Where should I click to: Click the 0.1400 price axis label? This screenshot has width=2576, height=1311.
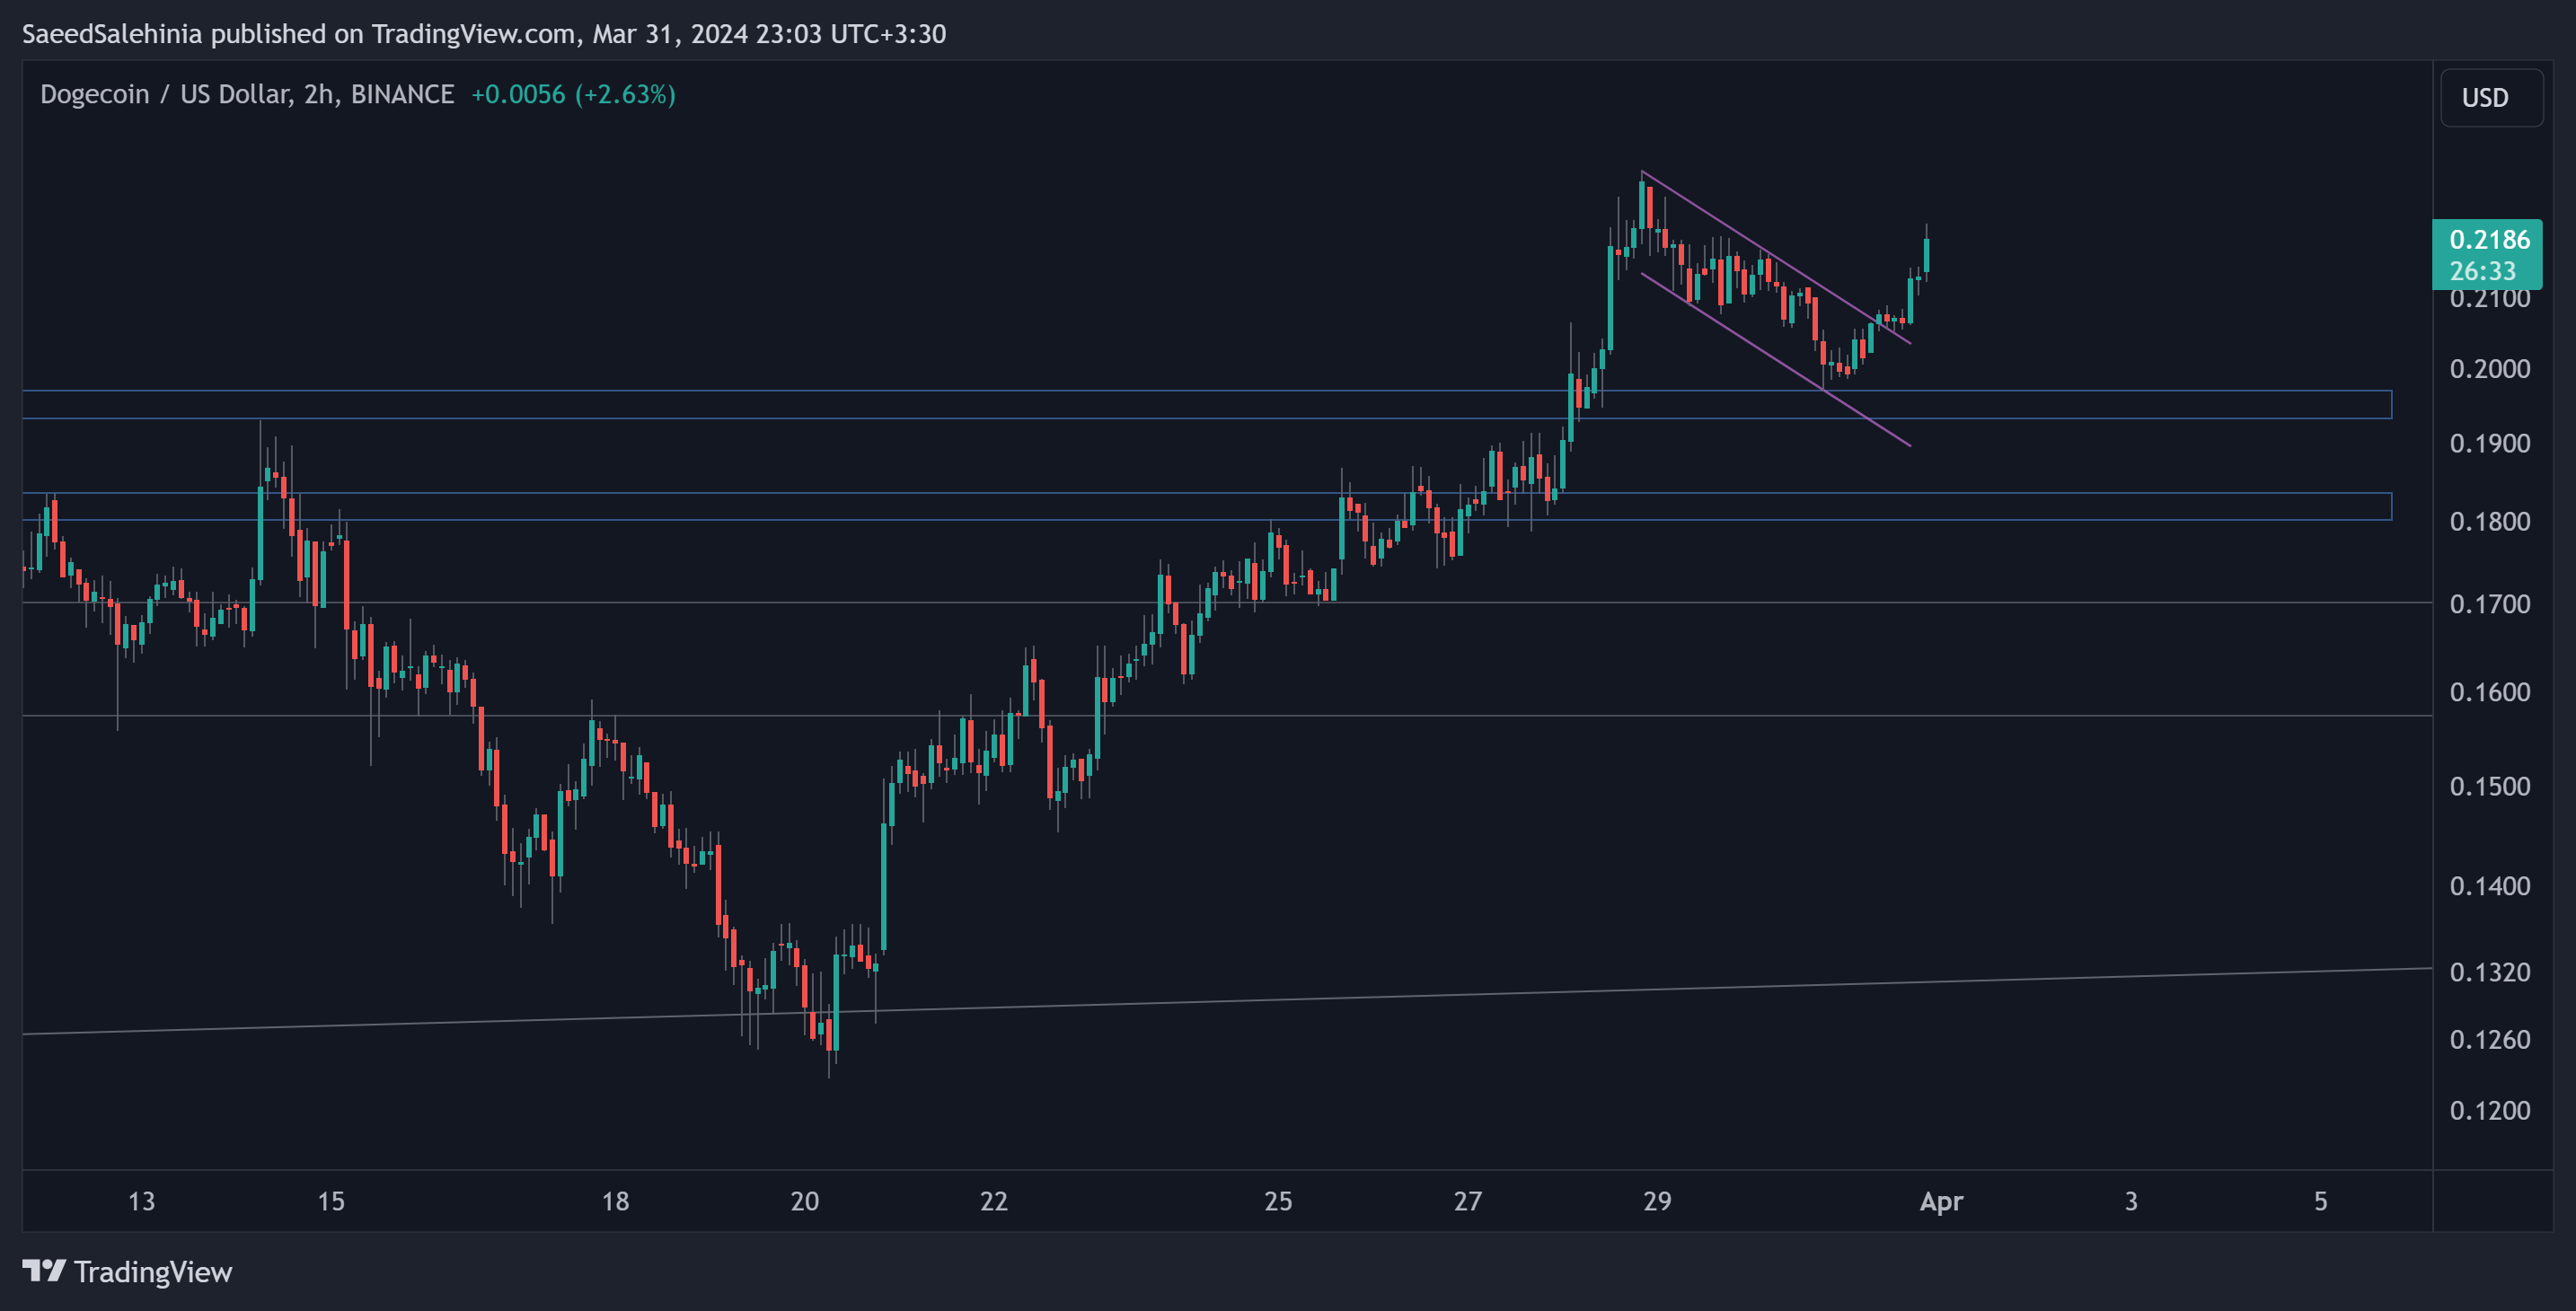[x=2490, y=886]
